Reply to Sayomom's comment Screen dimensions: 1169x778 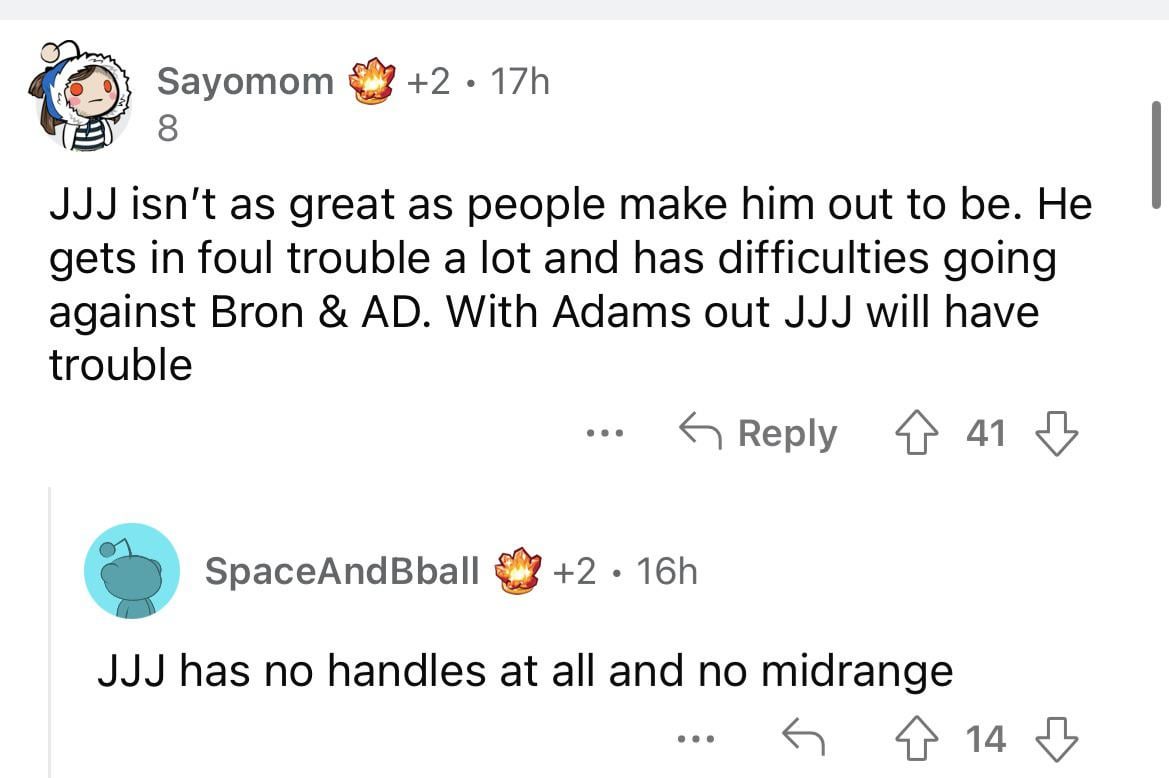[x=759, y=434]
